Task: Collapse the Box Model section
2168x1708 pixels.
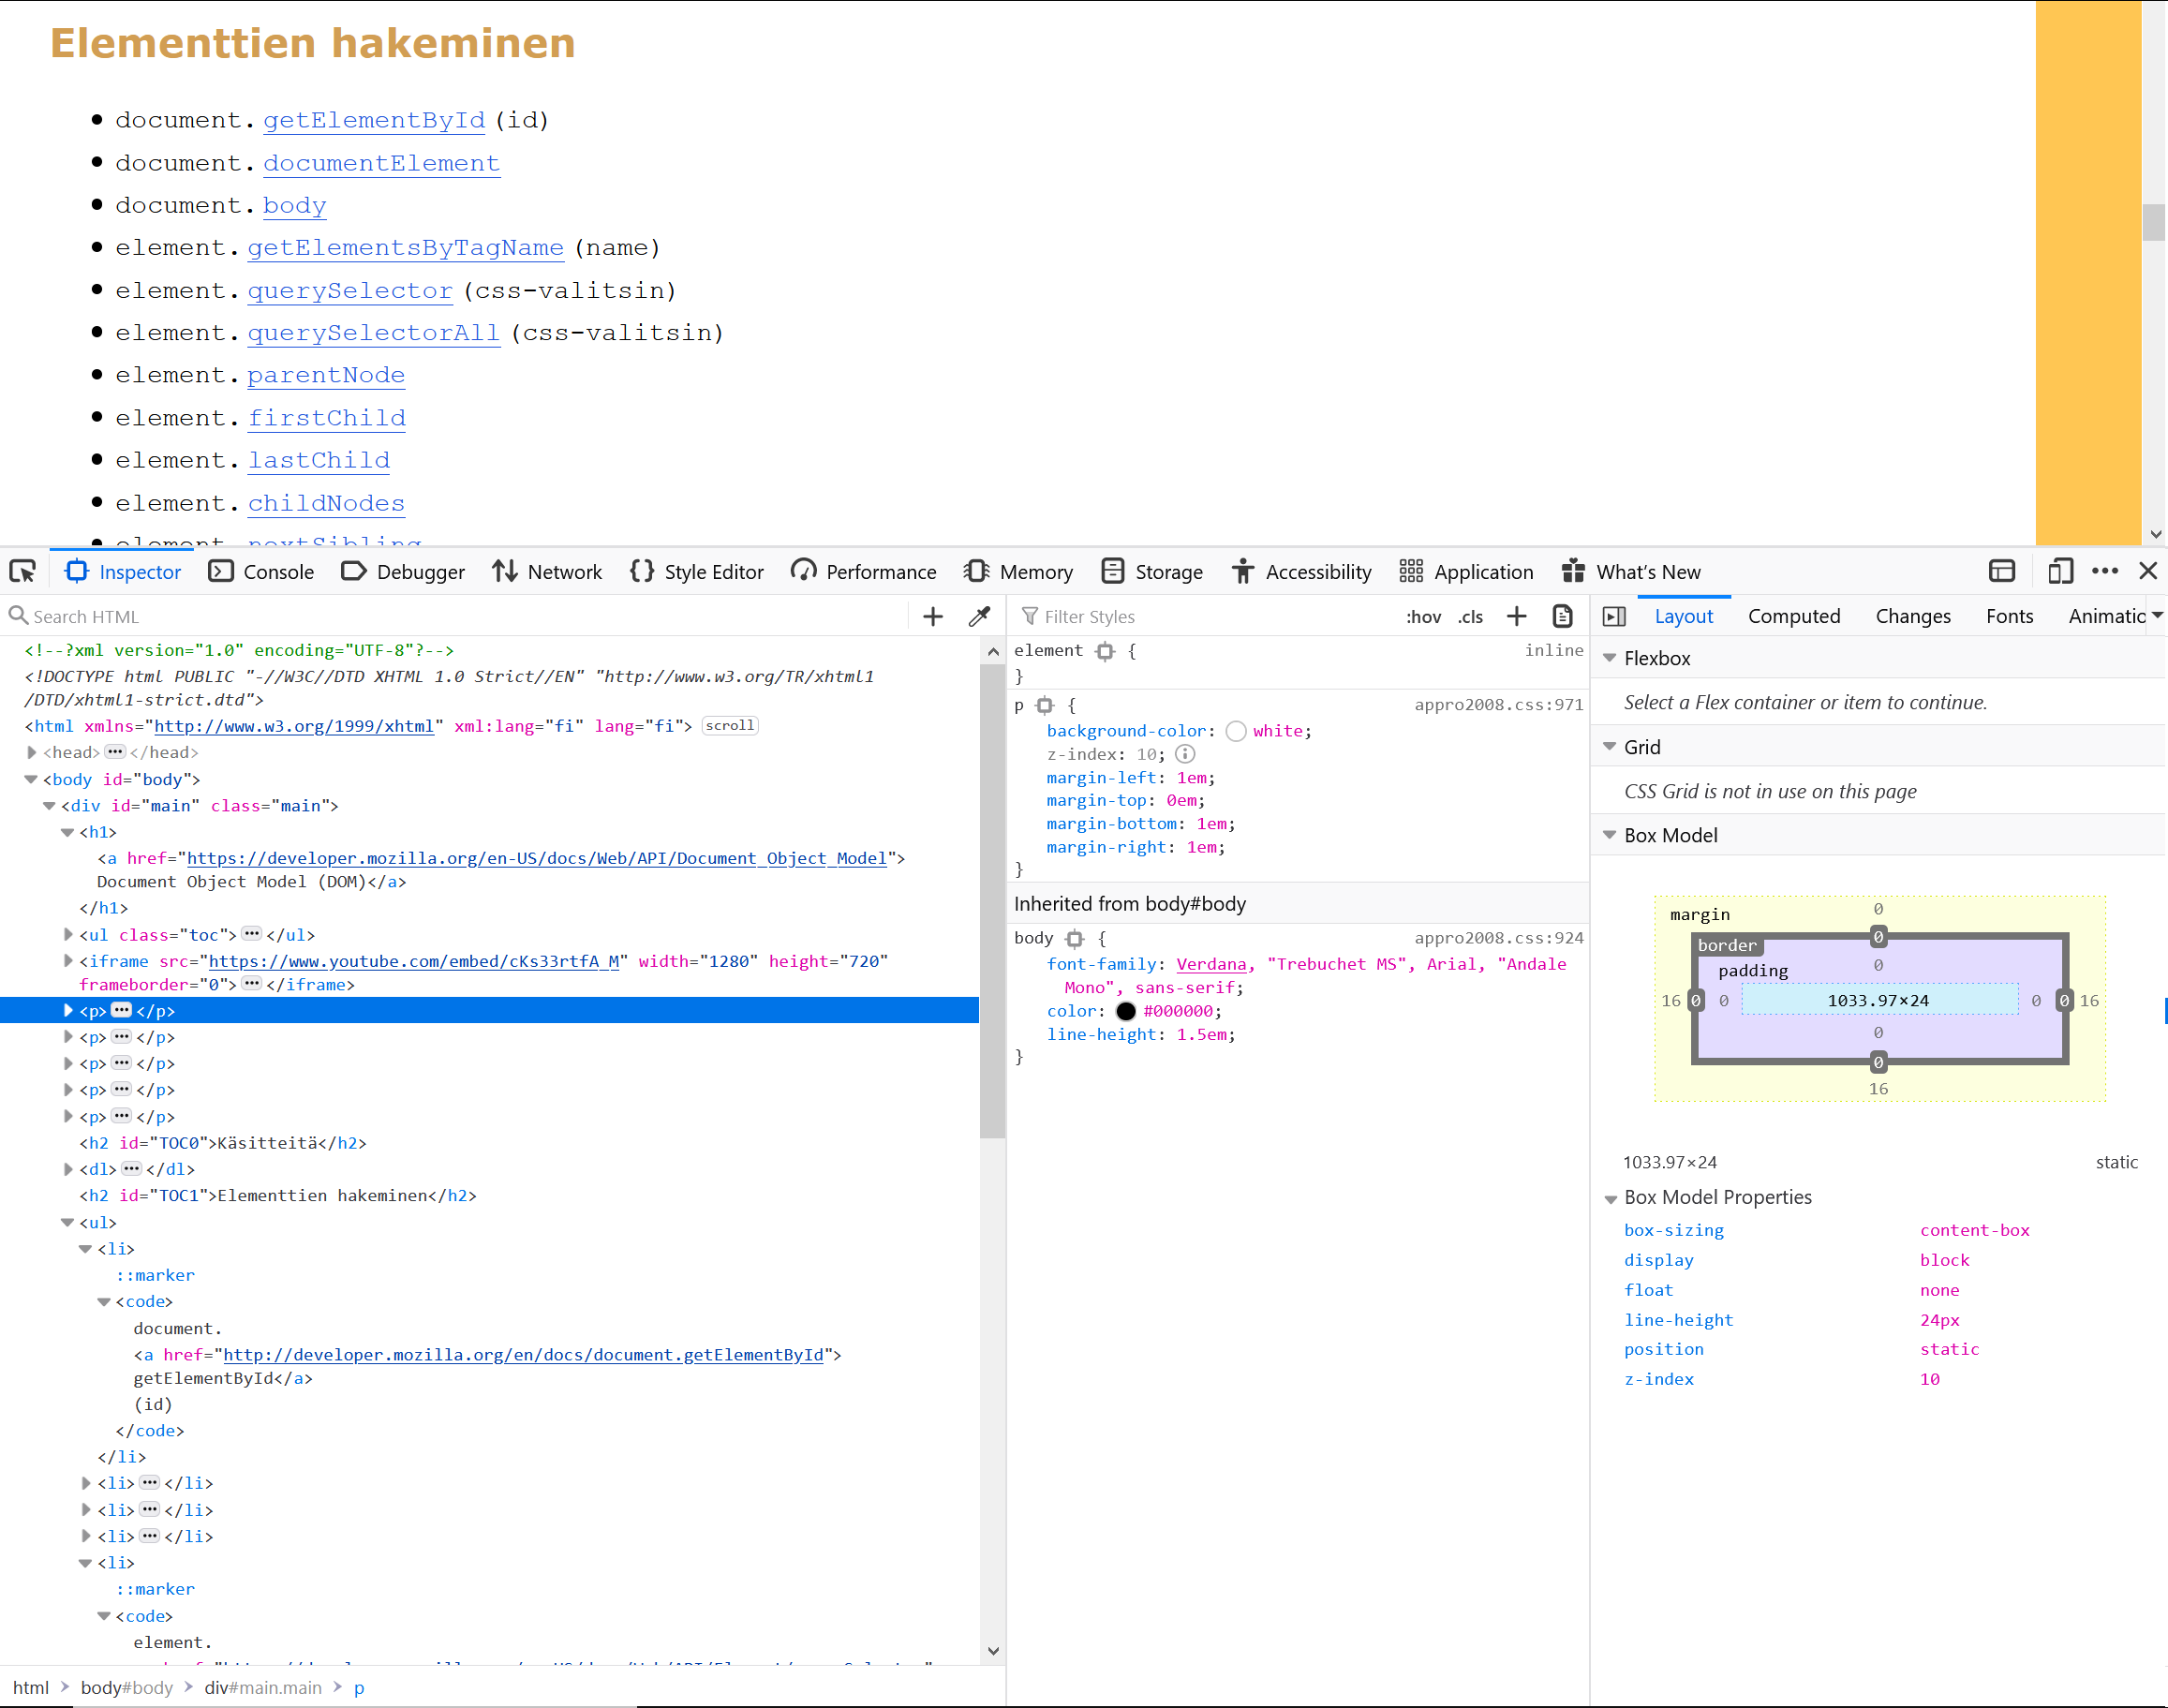Action: [1610, 835]
